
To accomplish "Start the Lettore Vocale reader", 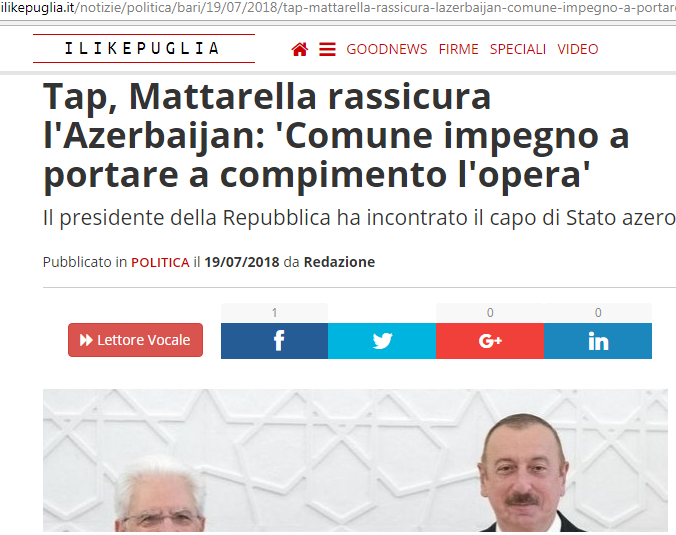I will point(135,340).
